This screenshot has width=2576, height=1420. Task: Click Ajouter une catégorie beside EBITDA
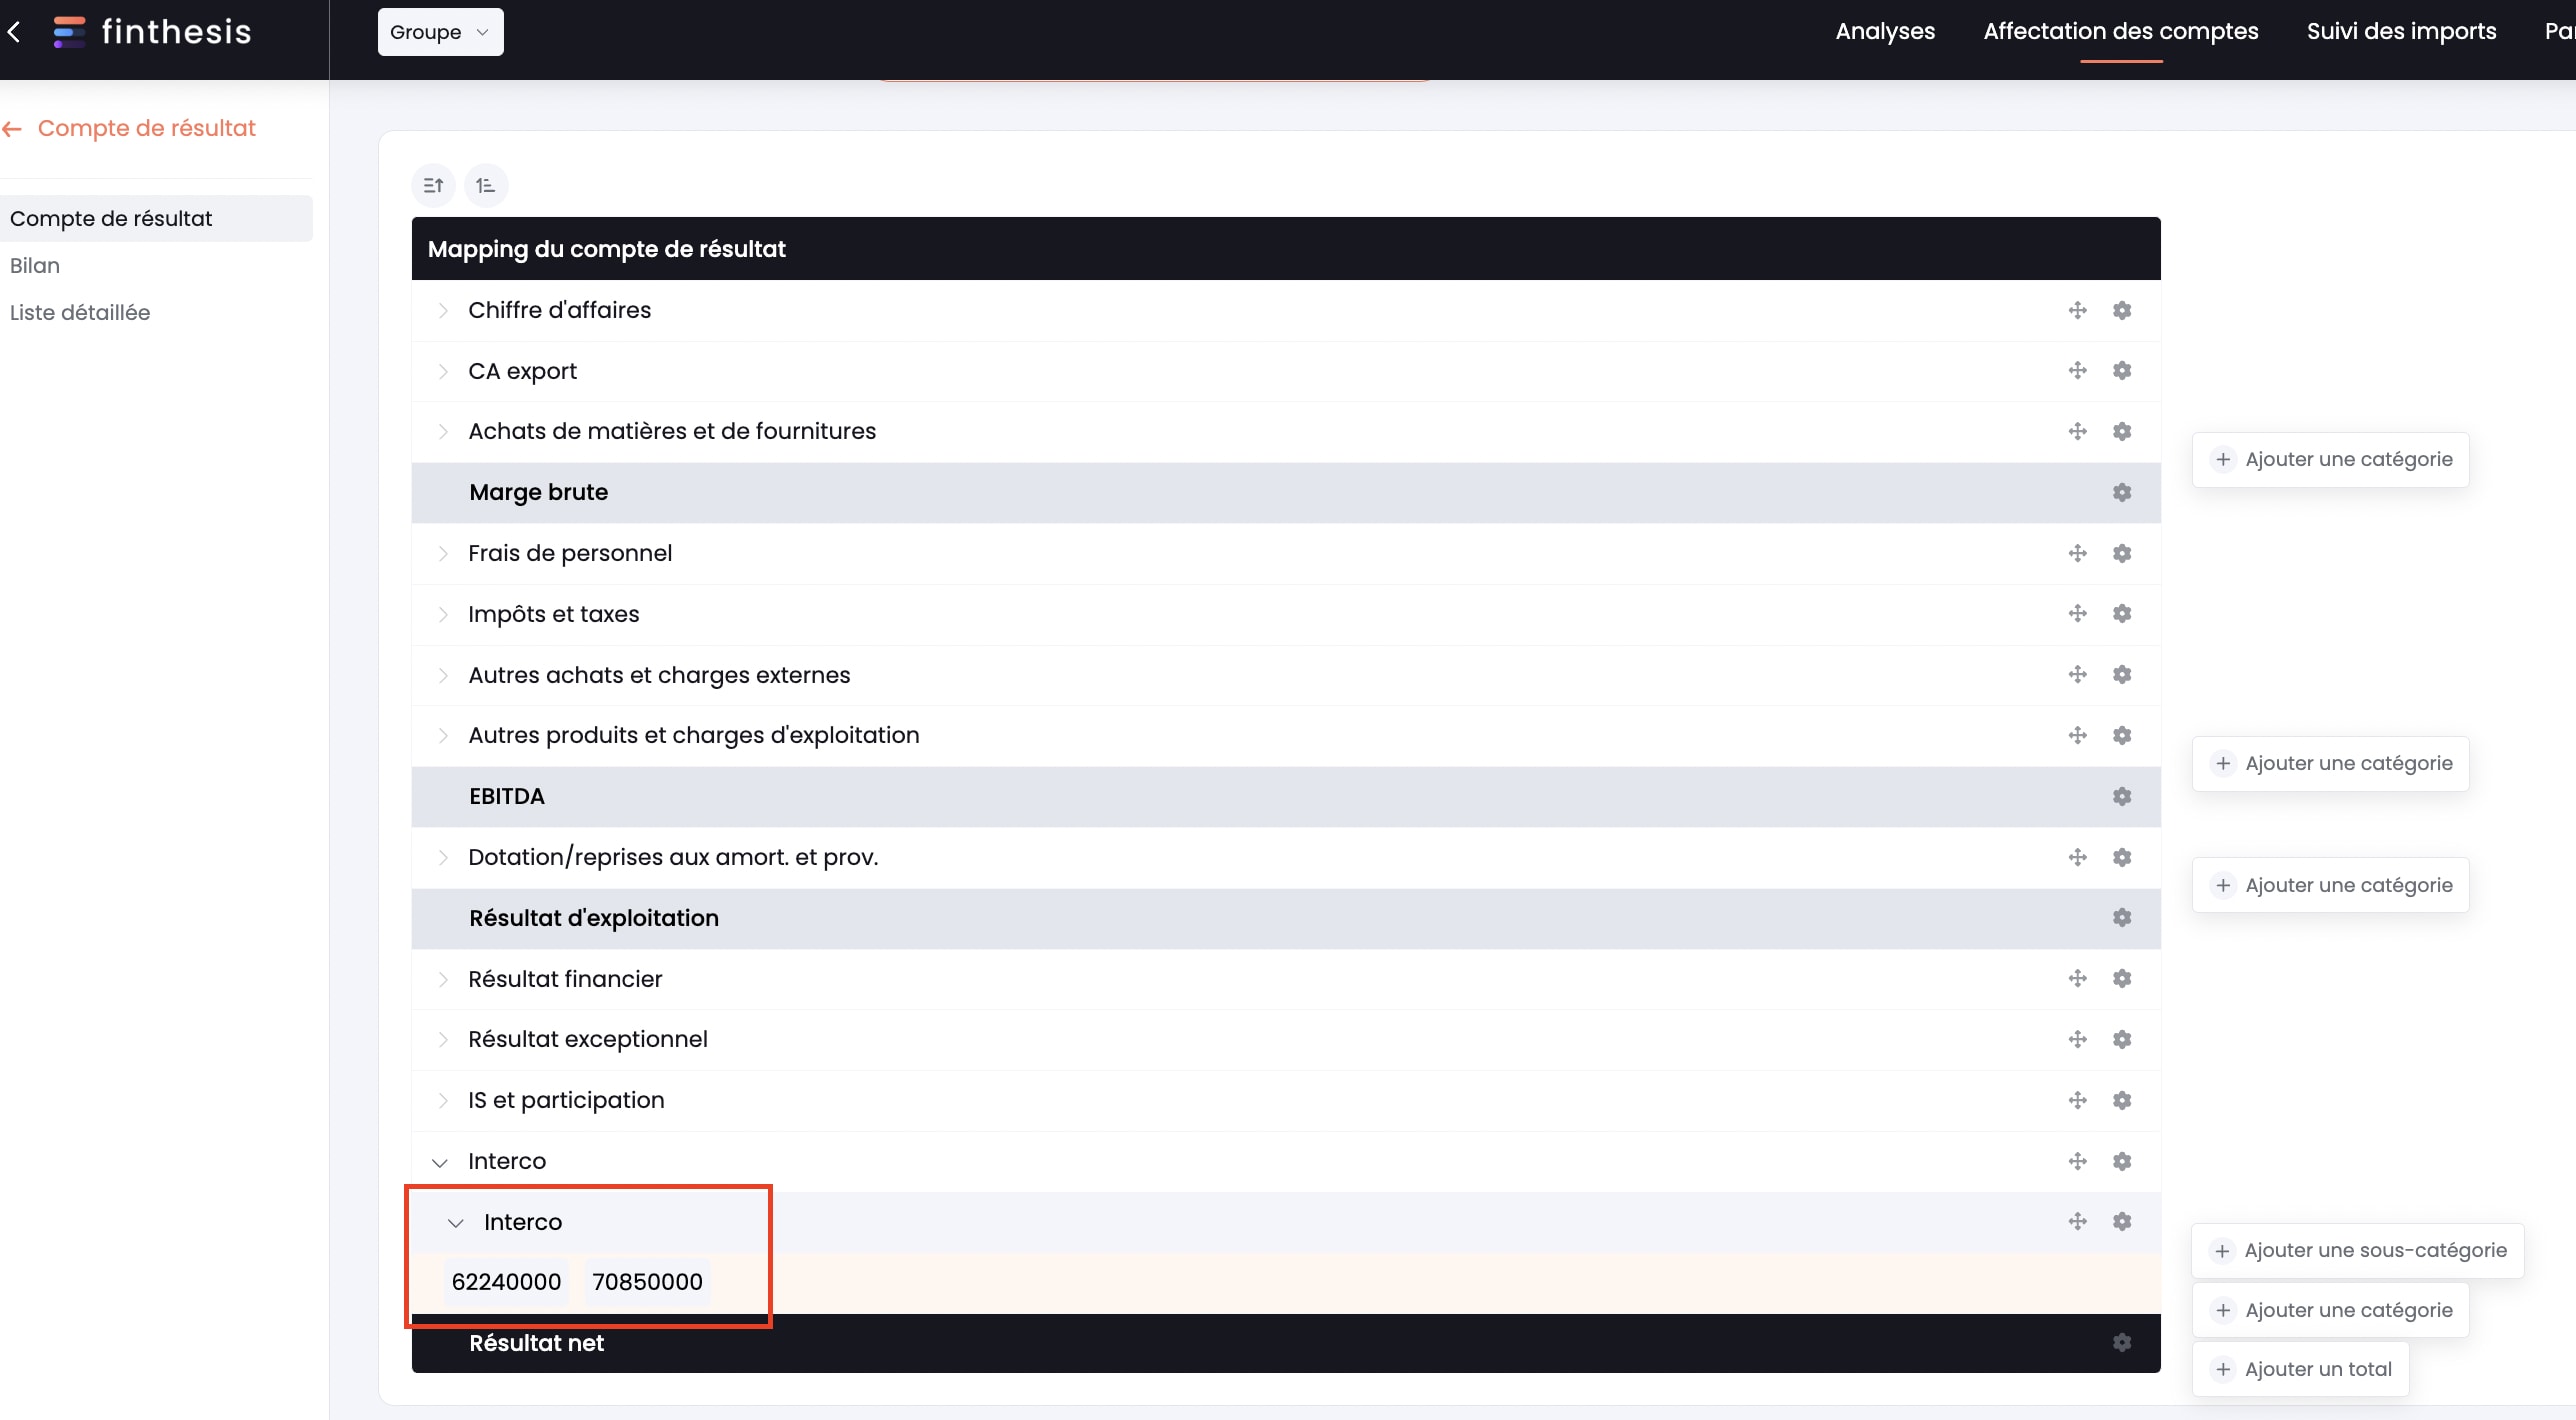pyautogui.click(x=2330, y=763)
